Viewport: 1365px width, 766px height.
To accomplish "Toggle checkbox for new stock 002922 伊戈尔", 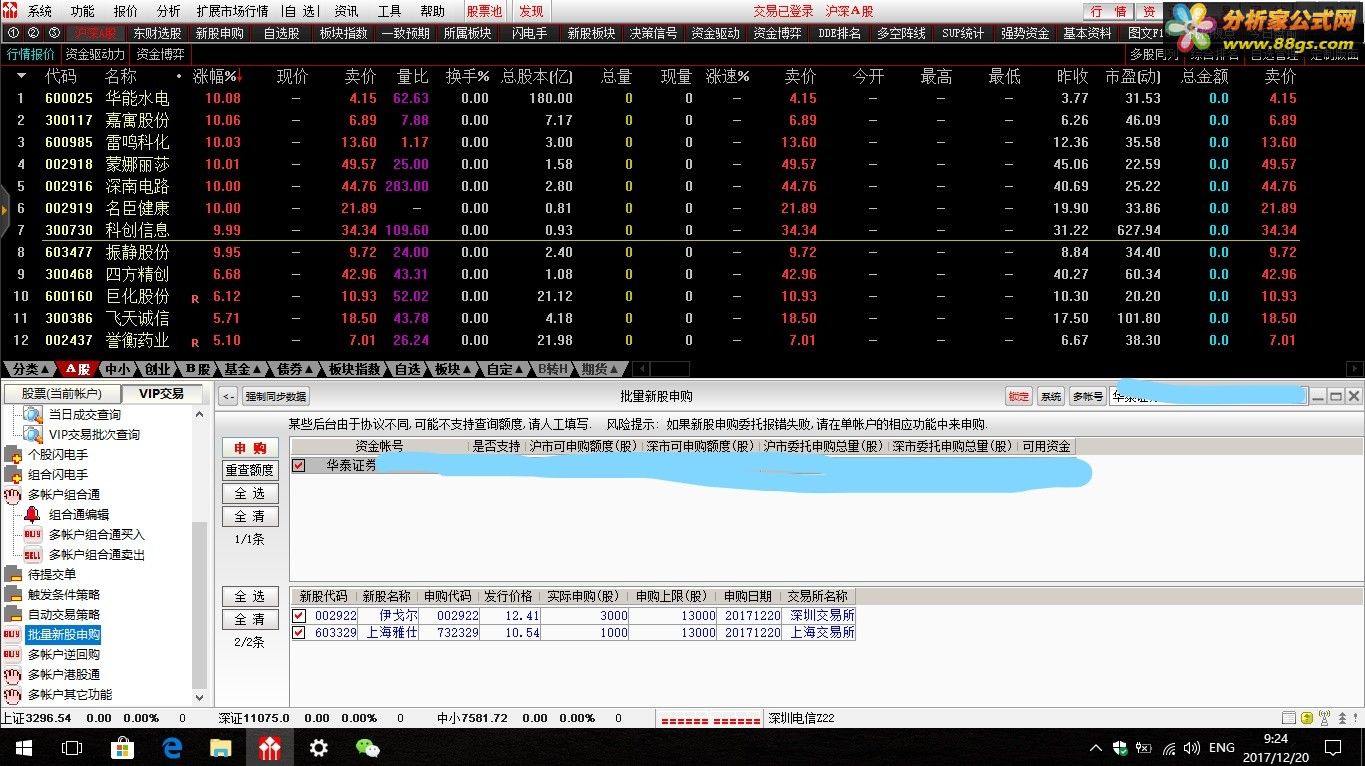I will point(298,615).
